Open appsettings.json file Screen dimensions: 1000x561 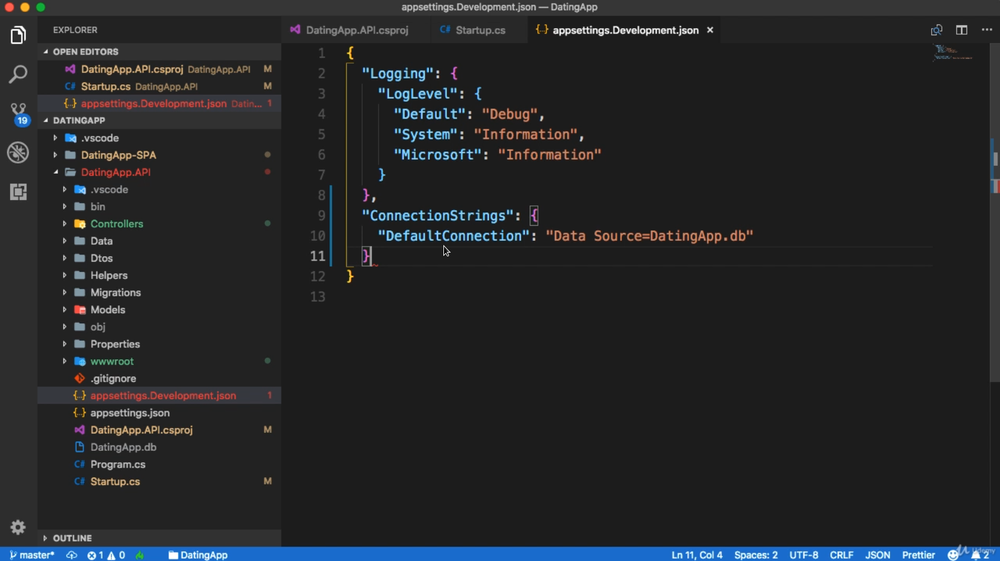159,413
